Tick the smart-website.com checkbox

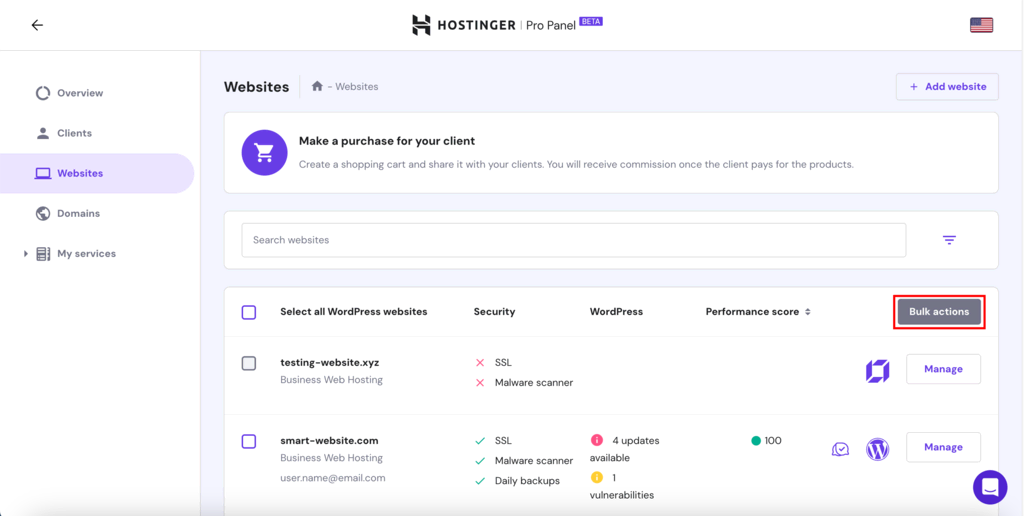click(x=249, y=442)
